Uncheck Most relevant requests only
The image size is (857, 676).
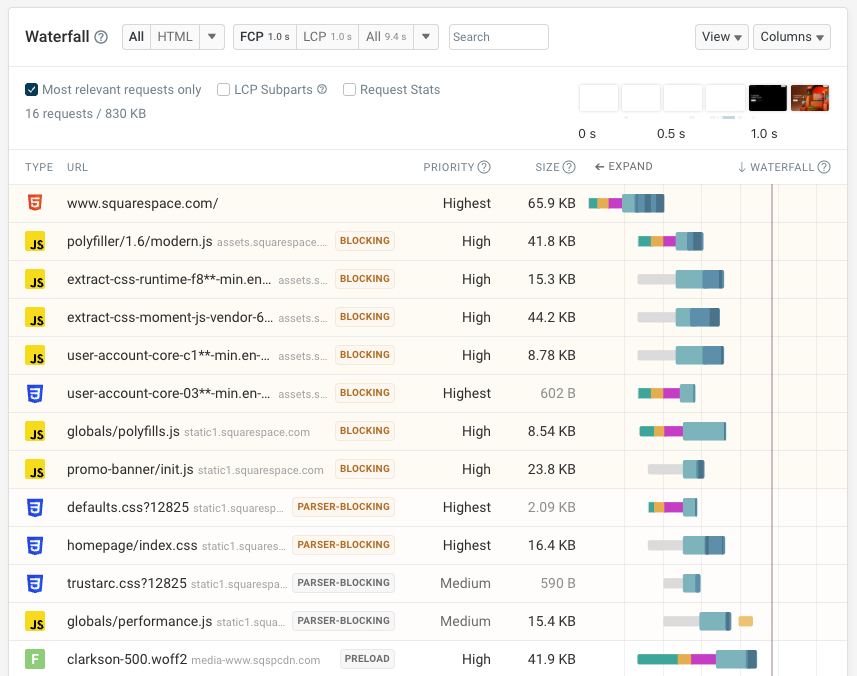[x=32, y=90]
